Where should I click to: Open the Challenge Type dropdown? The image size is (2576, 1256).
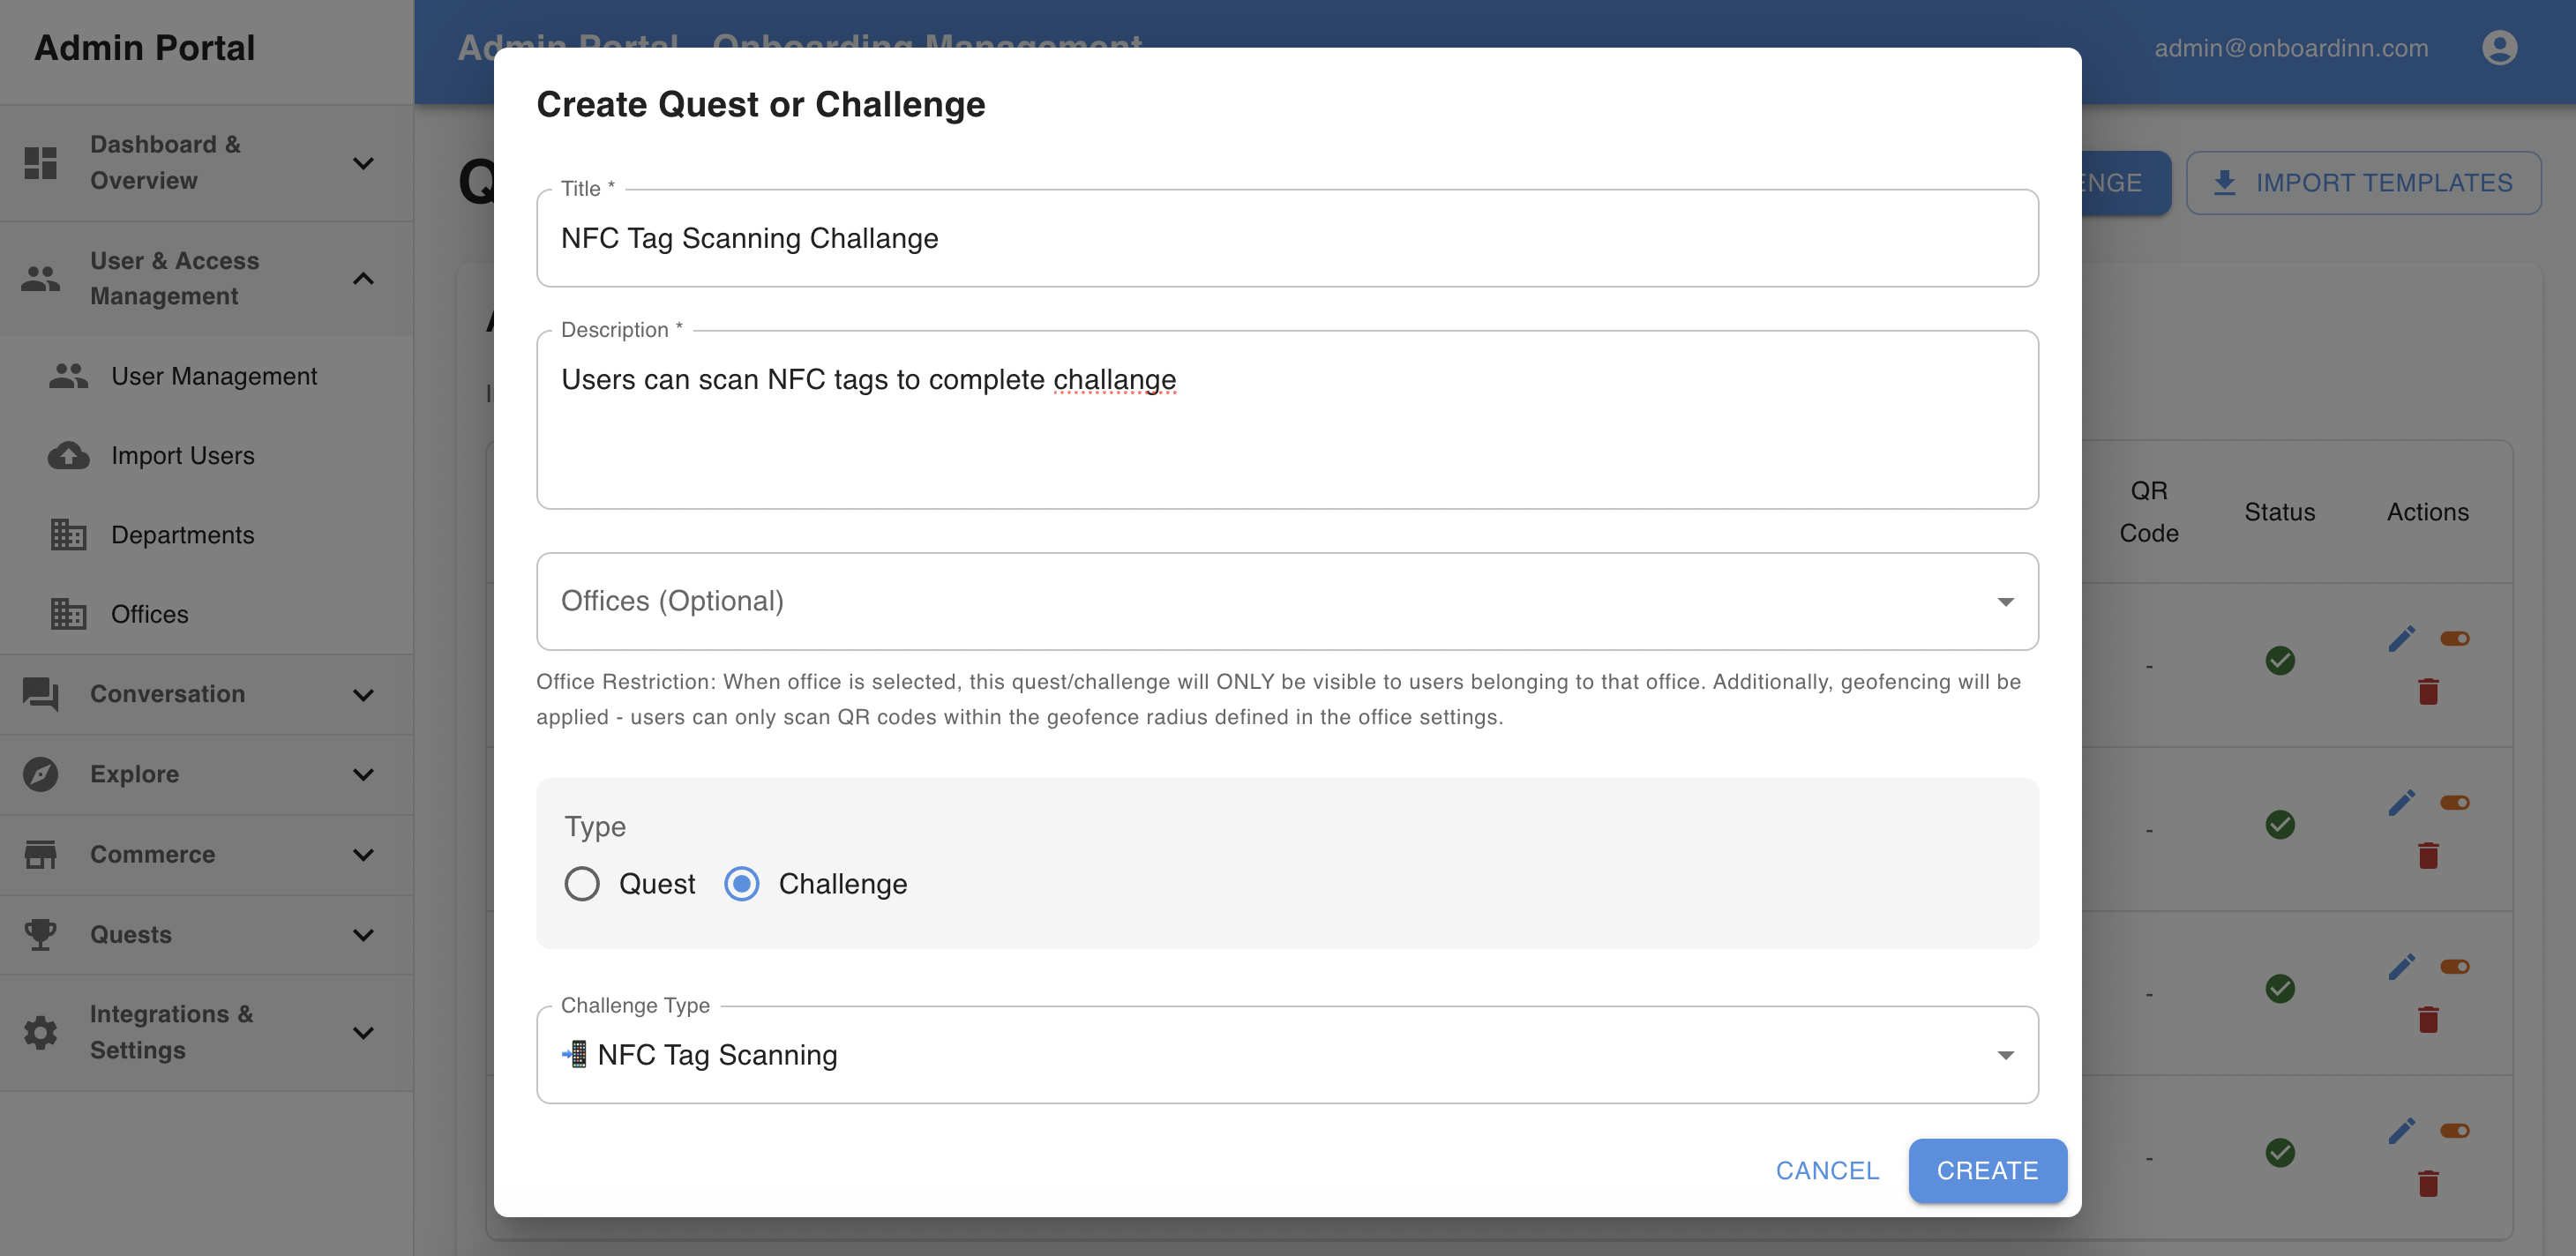[x=1287, y=1055]
